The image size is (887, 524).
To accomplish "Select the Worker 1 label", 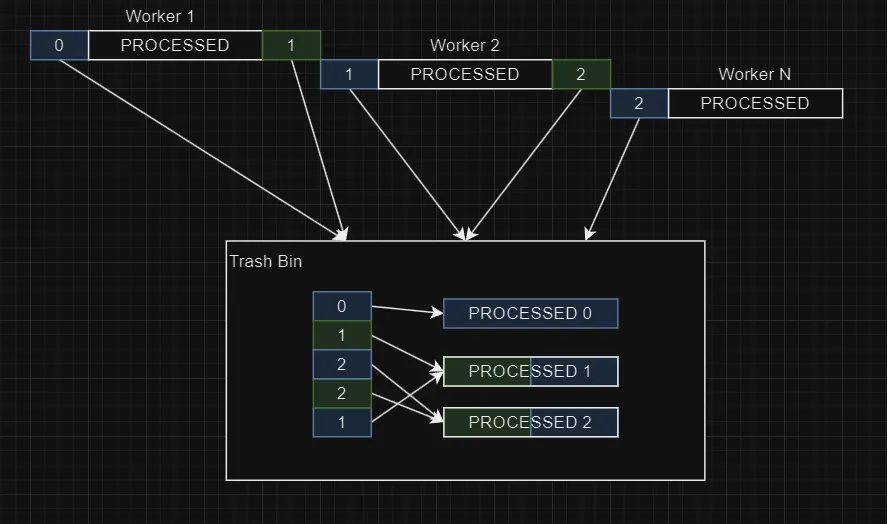I will pos(160,16).
